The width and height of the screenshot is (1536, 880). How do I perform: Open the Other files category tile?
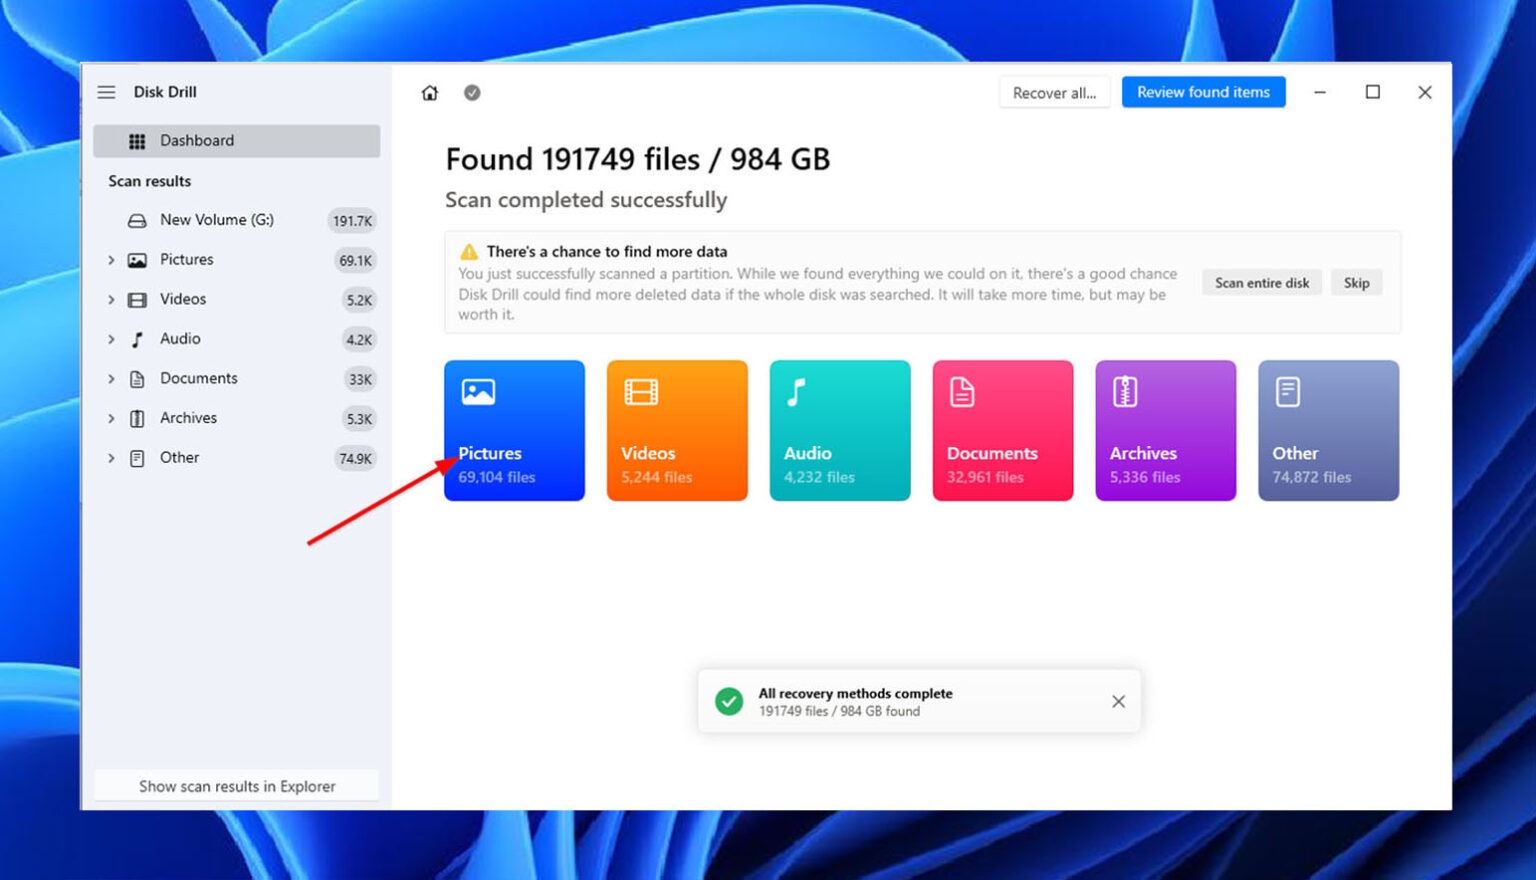(1328, 430)
